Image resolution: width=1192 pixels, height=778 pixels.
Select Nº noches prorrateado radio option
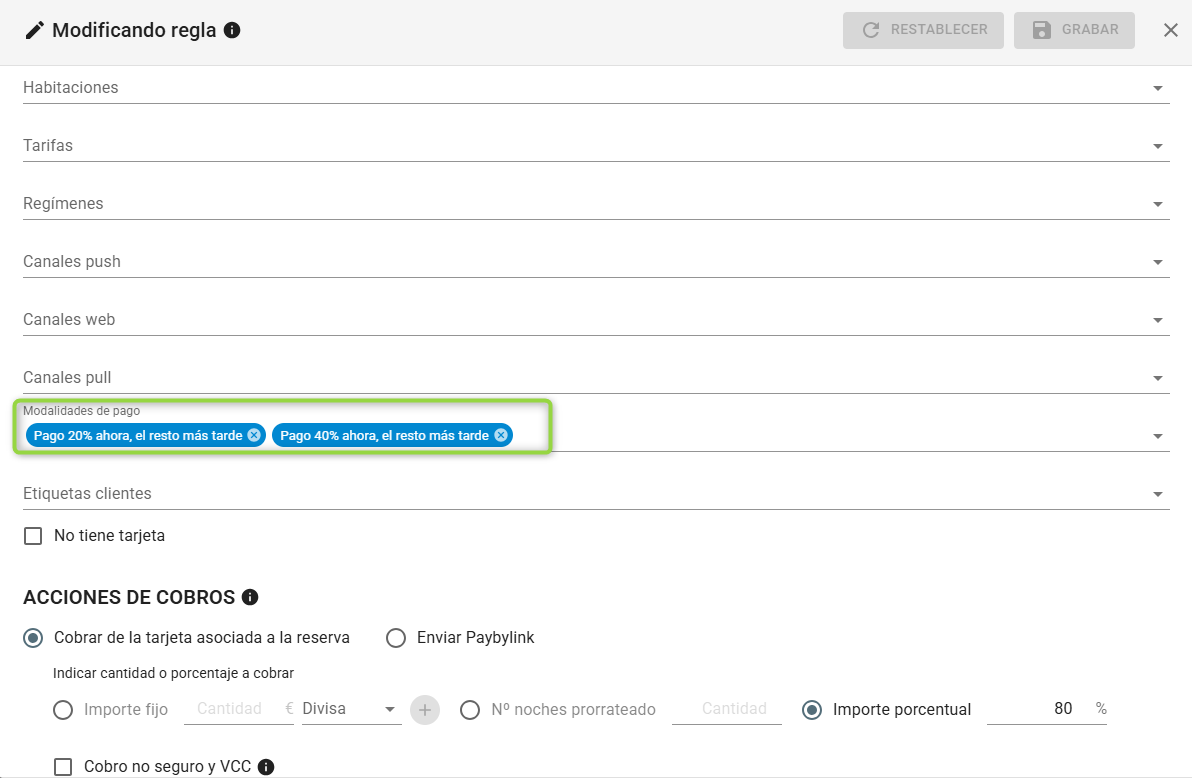[470, 710]
